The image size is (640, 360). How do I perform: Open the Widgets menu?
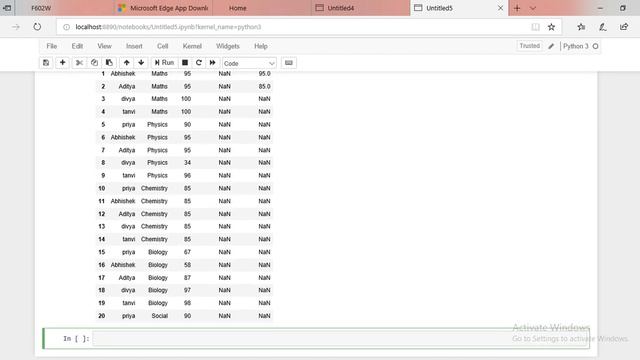(228, 46)
